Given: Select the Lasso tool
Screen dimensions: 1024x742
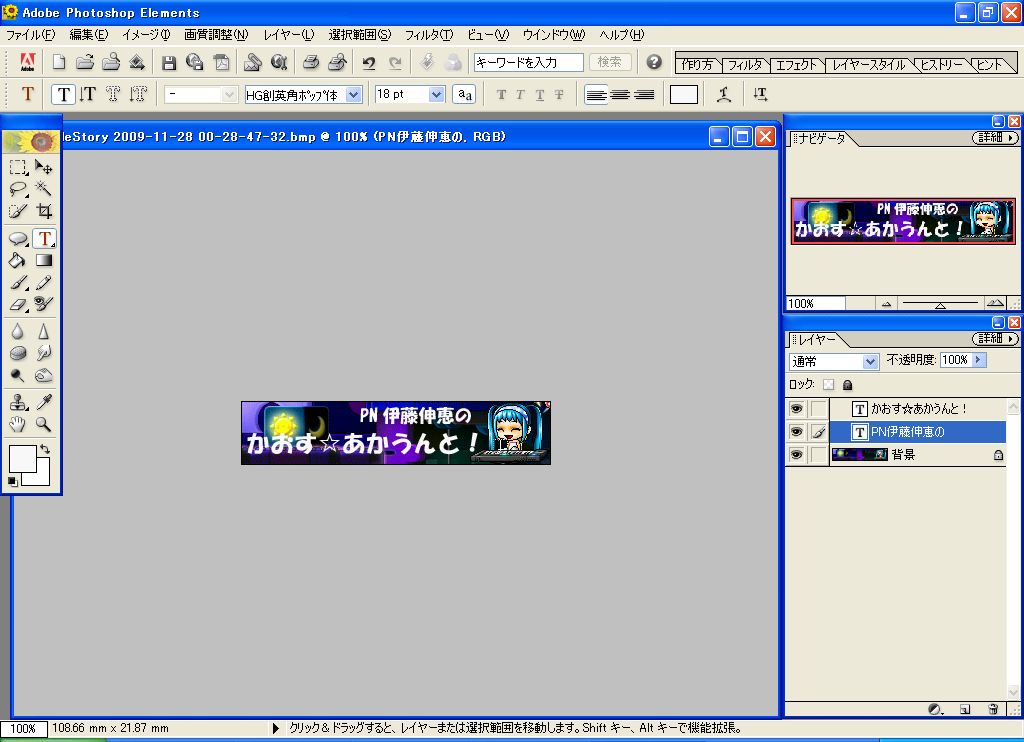Looking at the screenshot, I should coord(18,189).
